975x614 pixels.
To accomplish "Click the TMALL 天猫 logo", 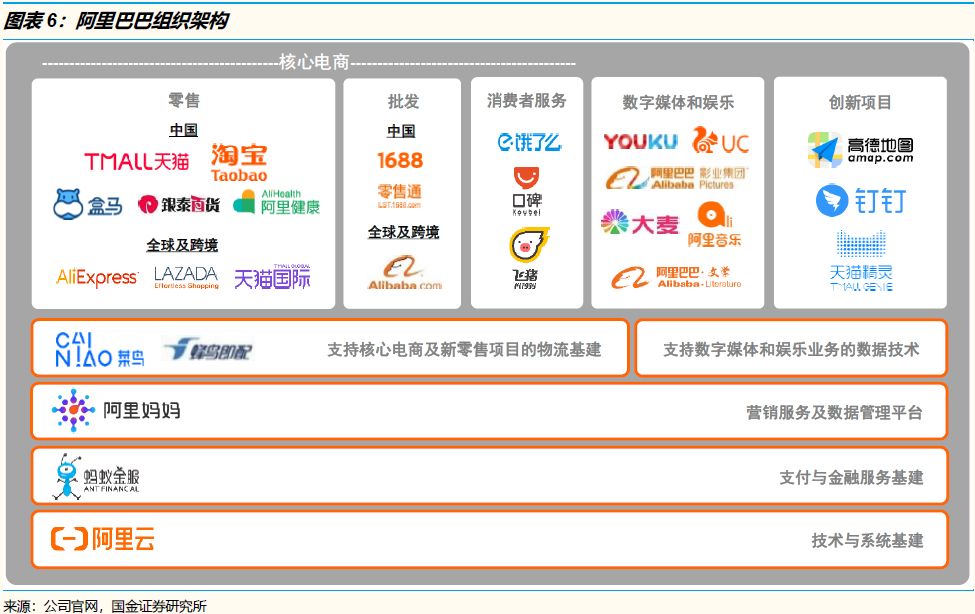I will click(x=137, y=162).
